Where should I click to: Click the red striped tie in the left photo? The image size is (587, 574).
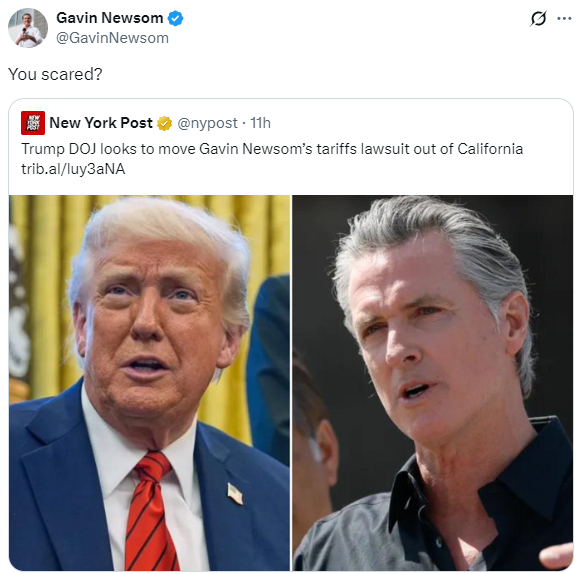[150, 513]
